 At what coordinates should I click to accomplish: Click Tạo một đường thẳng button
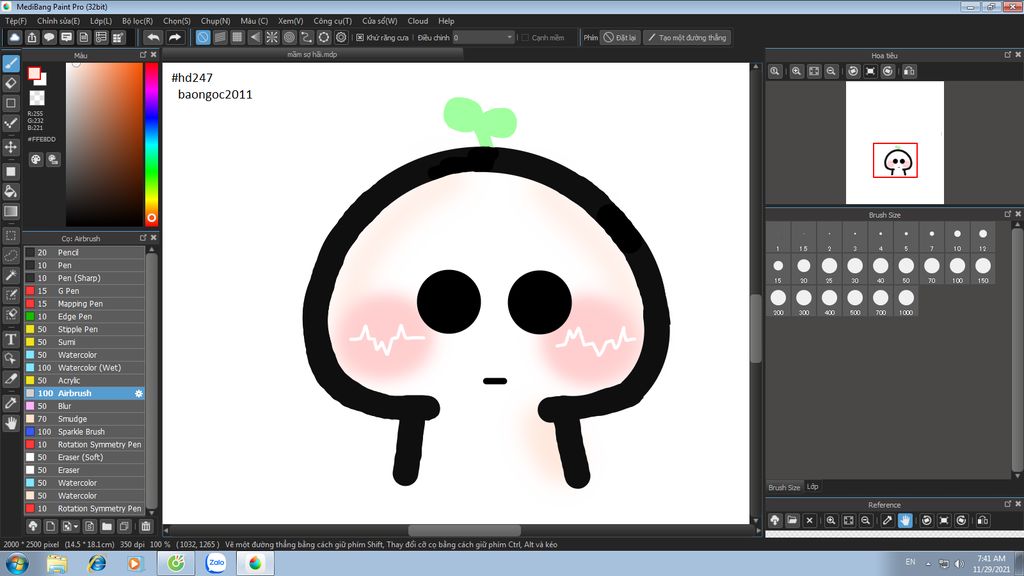(686, 37)
